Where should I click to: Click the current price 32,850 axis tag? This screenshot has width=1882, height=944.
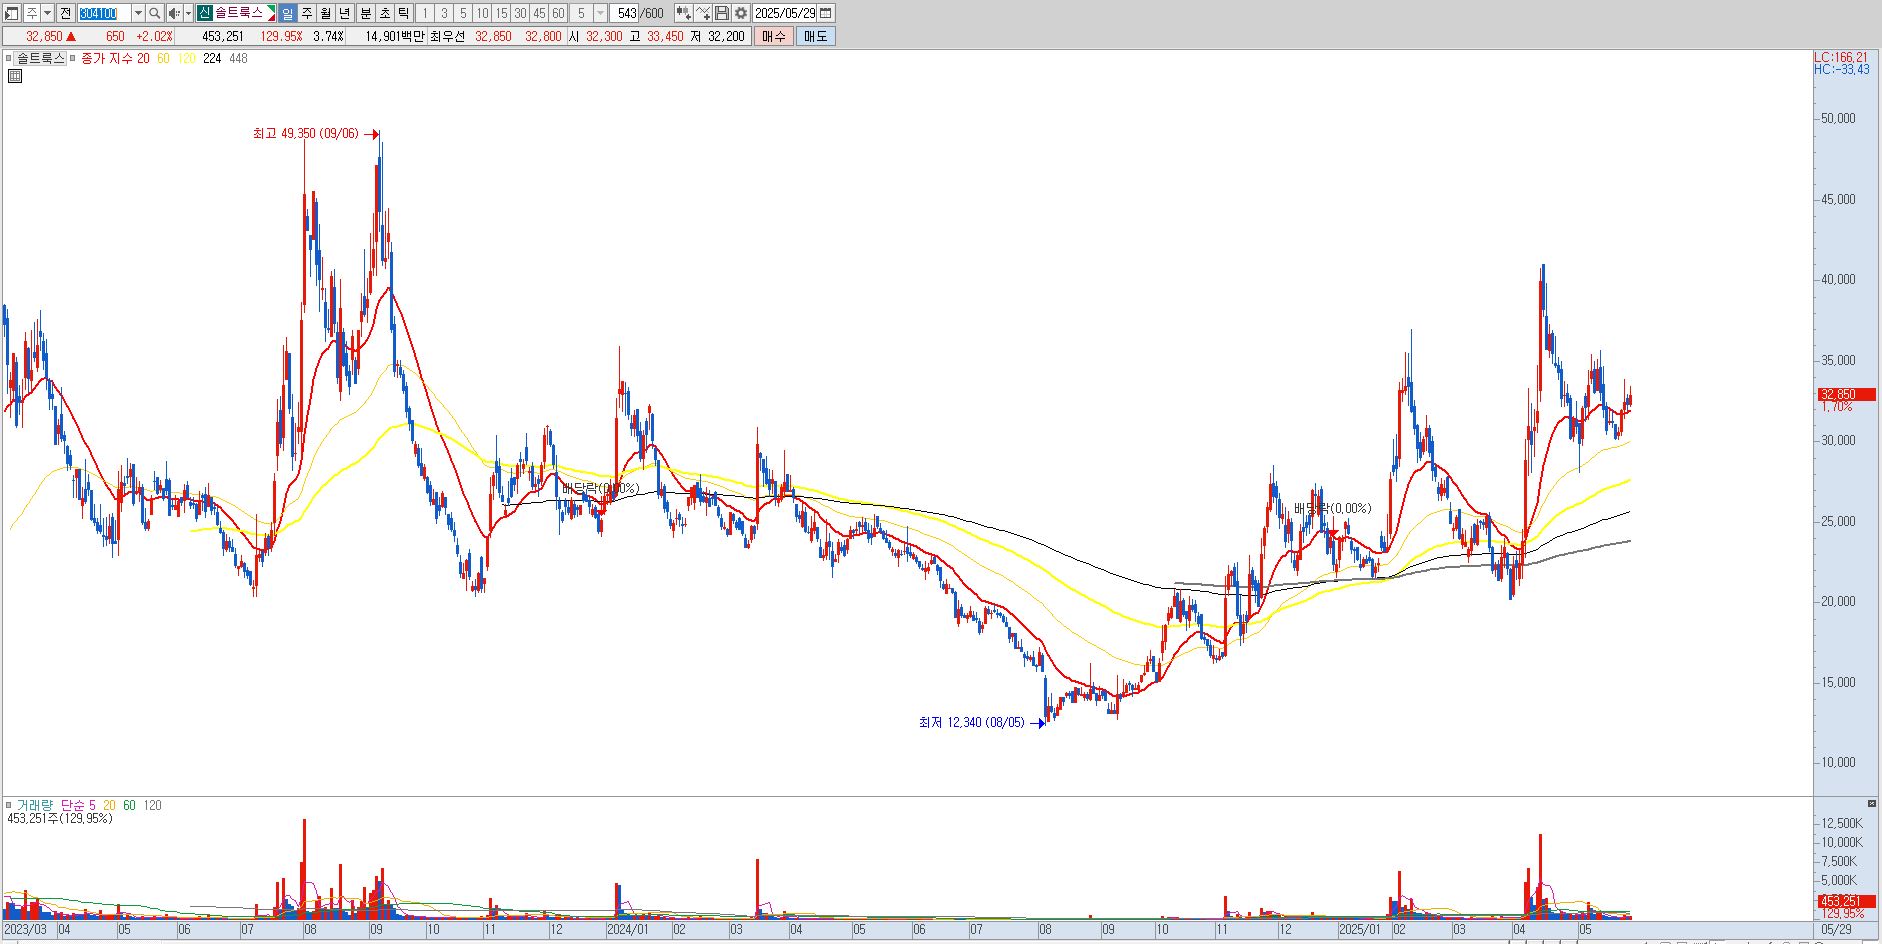(1846, 394)
